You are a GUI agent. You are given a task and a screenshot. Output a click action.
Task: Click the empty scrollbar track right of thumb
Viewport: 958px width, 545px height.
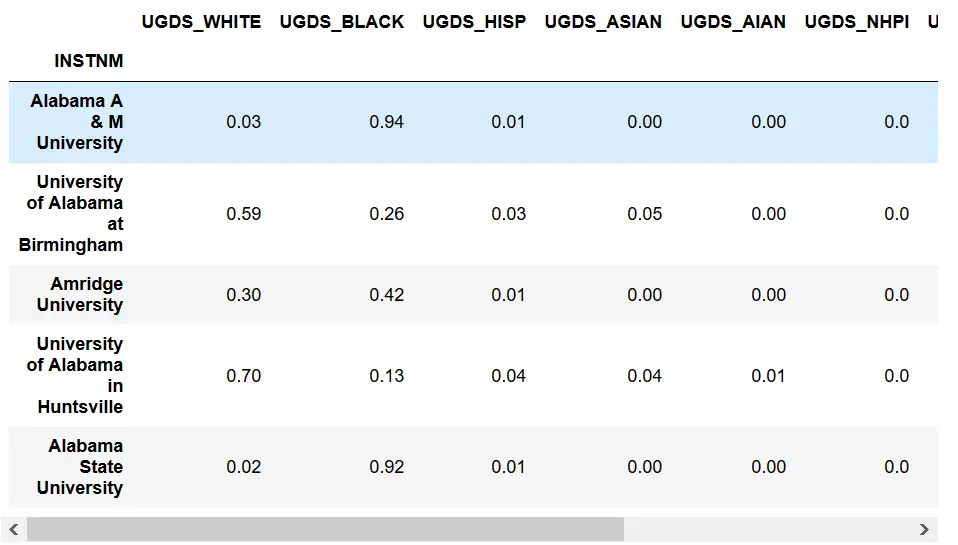768,529
